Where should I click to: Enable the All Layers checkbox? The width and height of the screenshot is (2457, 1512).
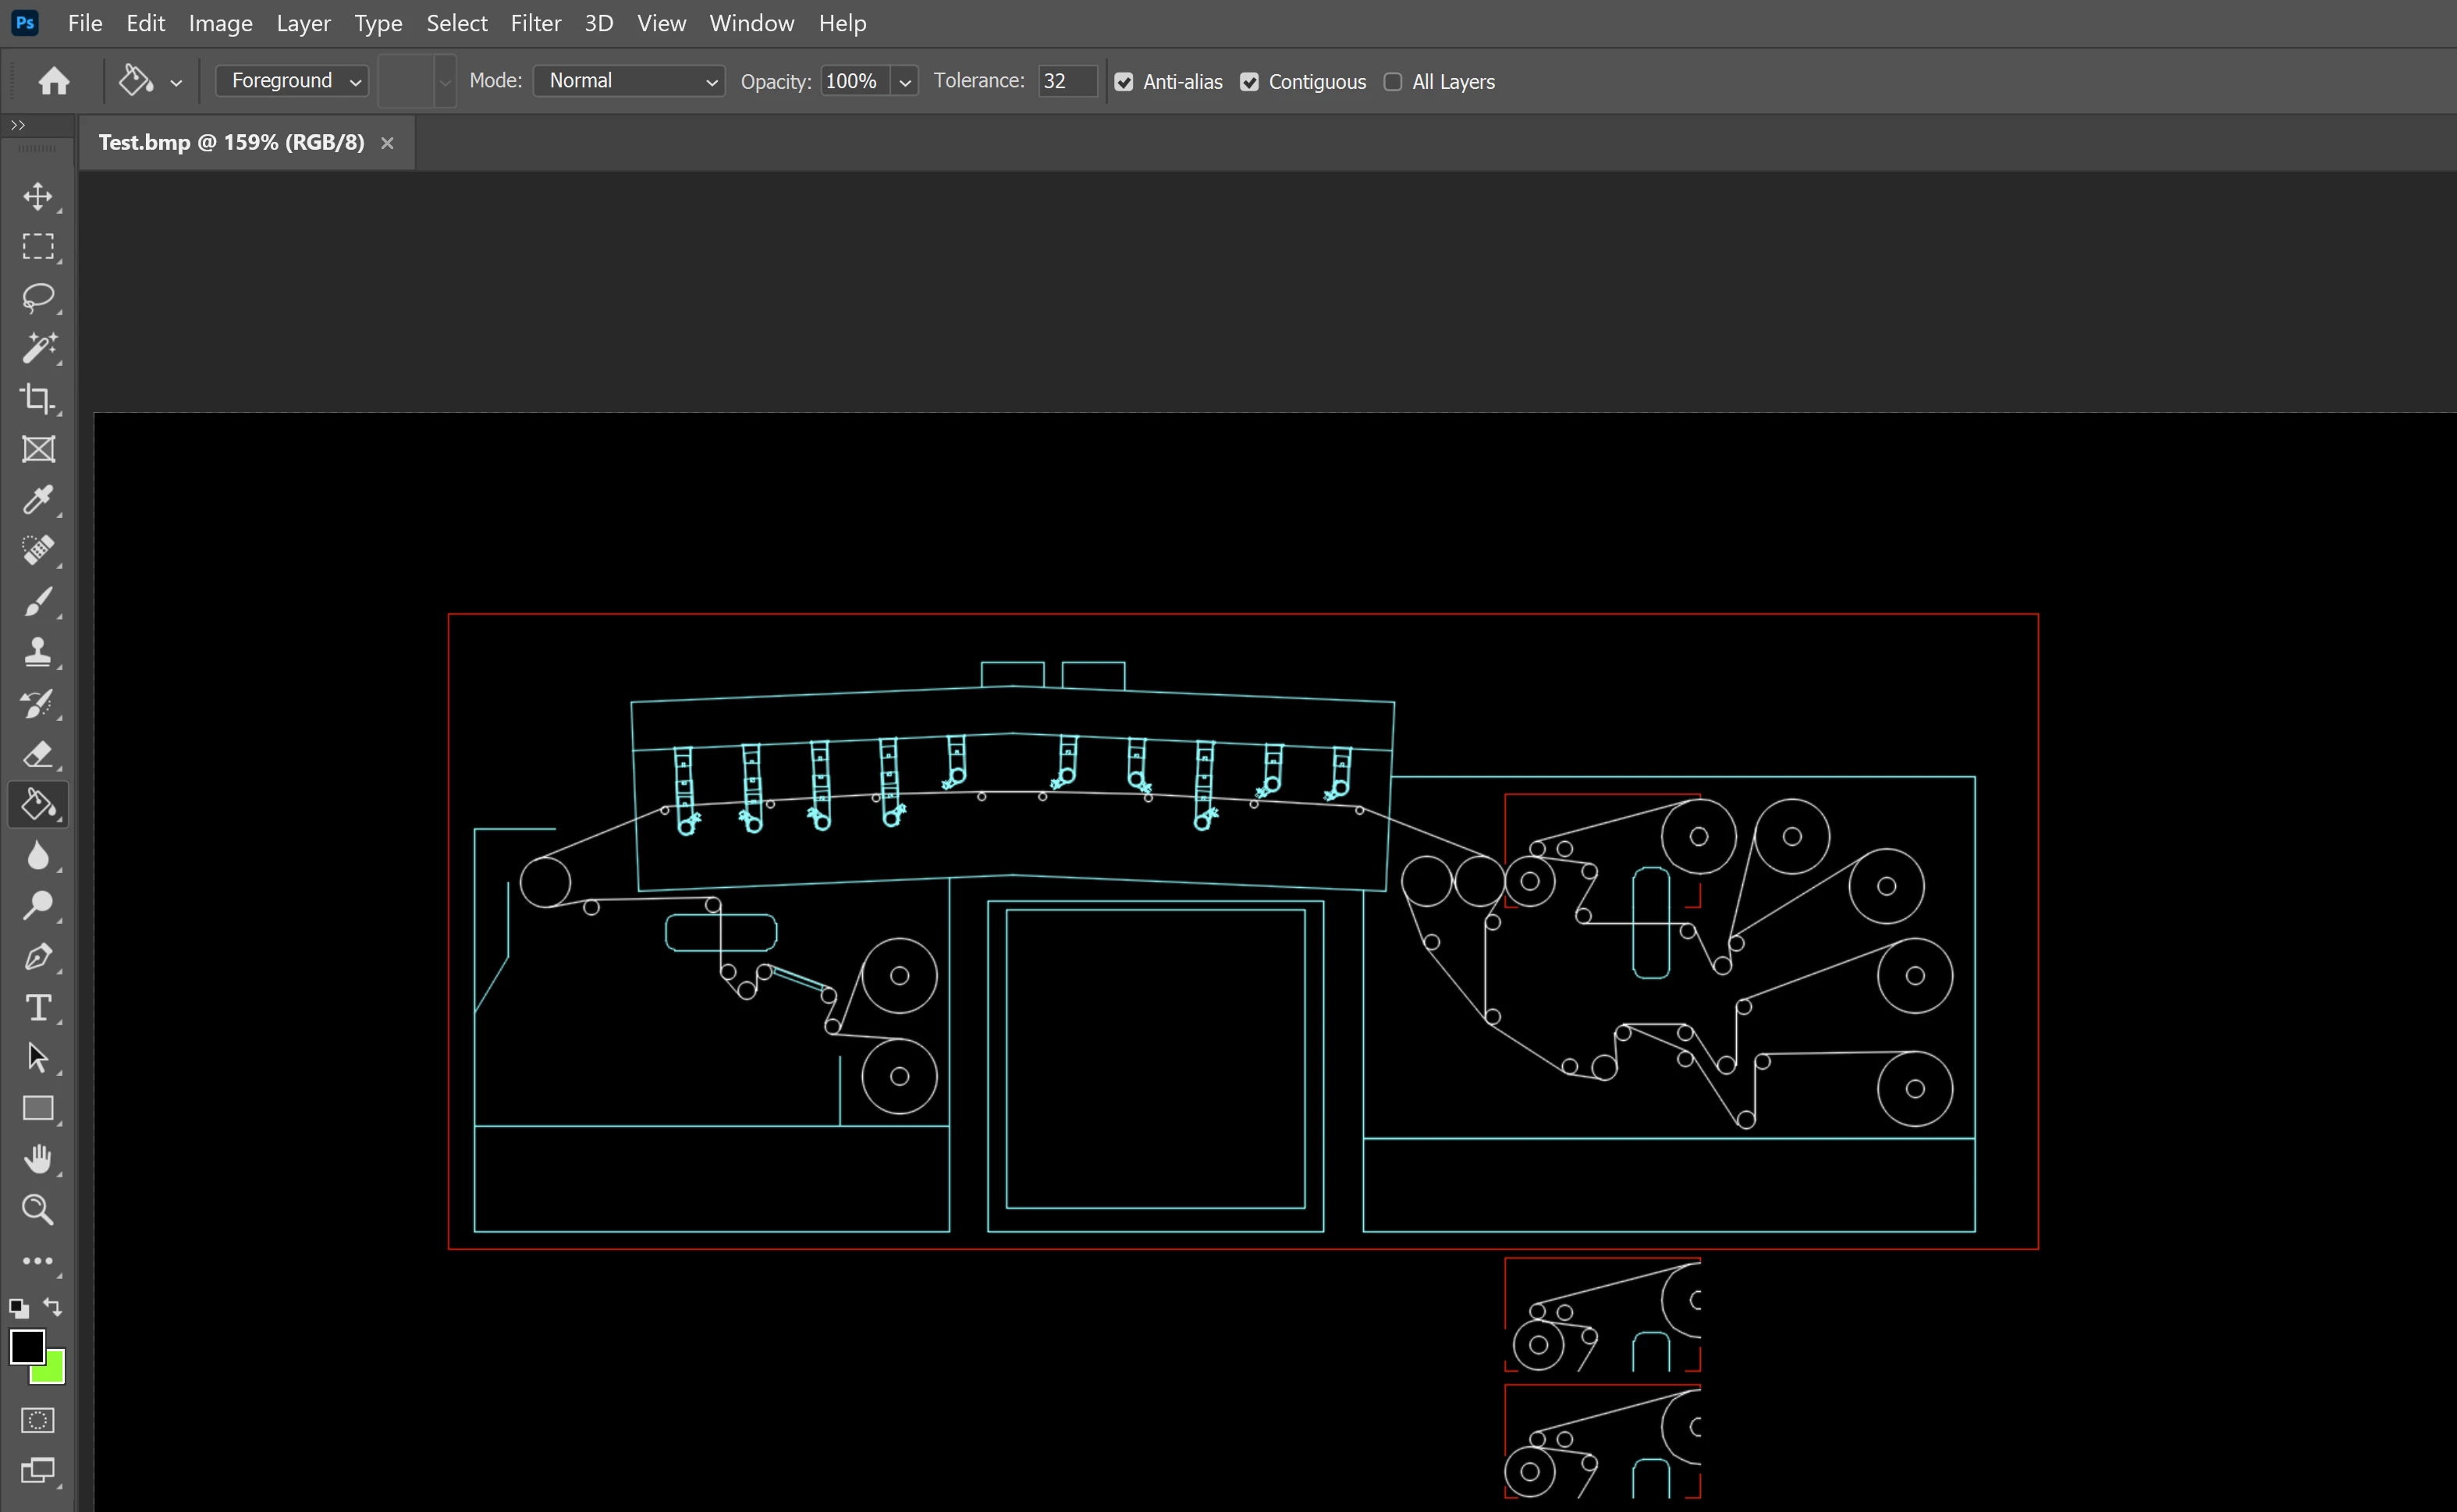(1393, 82)
